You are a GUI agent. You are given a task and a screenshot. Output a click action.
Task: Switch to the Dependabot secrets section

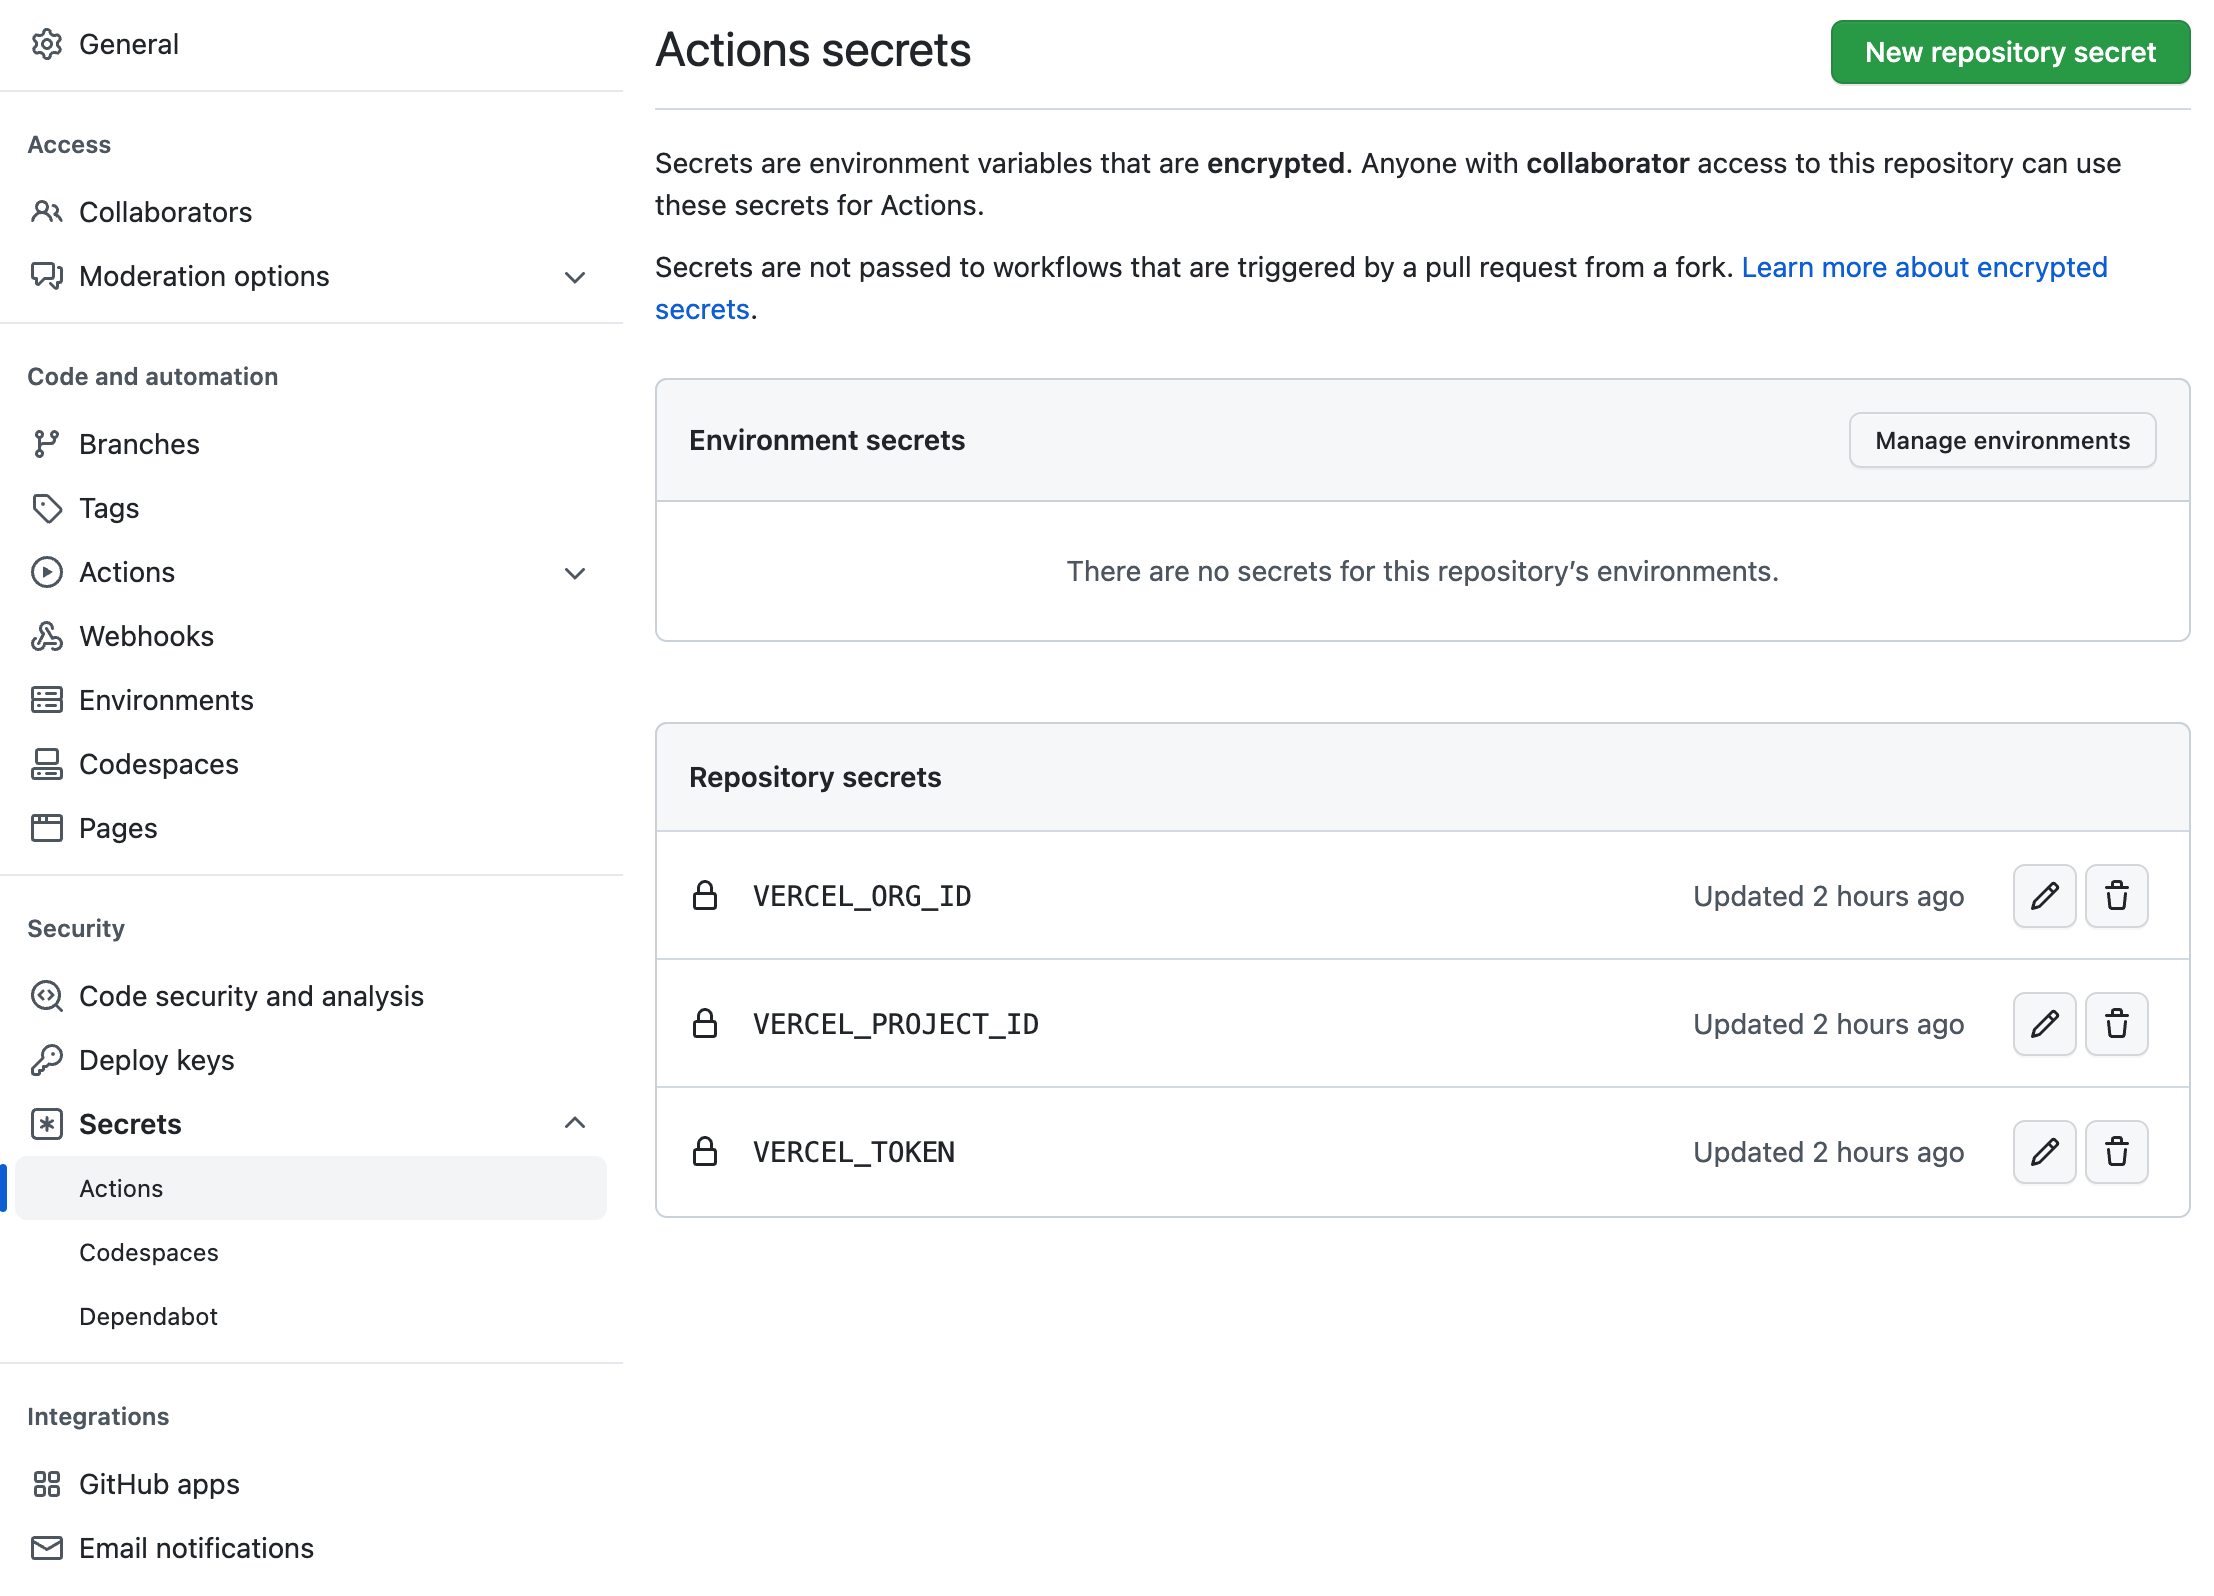[148, 1316]
